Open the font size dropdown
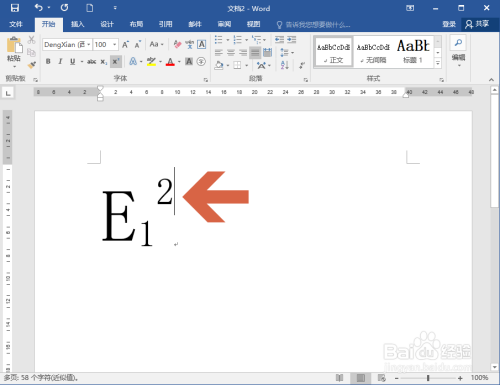Screen dimensions: 500x385 114,44
